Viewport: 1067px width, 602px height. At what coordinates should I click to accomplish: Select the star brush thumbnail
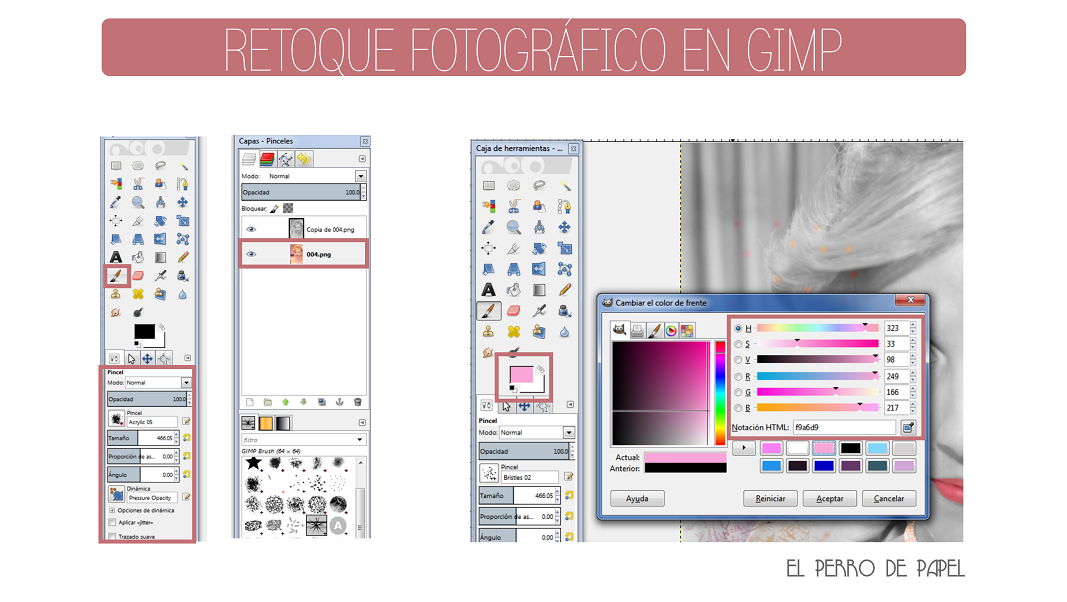[x=253, y=464]
